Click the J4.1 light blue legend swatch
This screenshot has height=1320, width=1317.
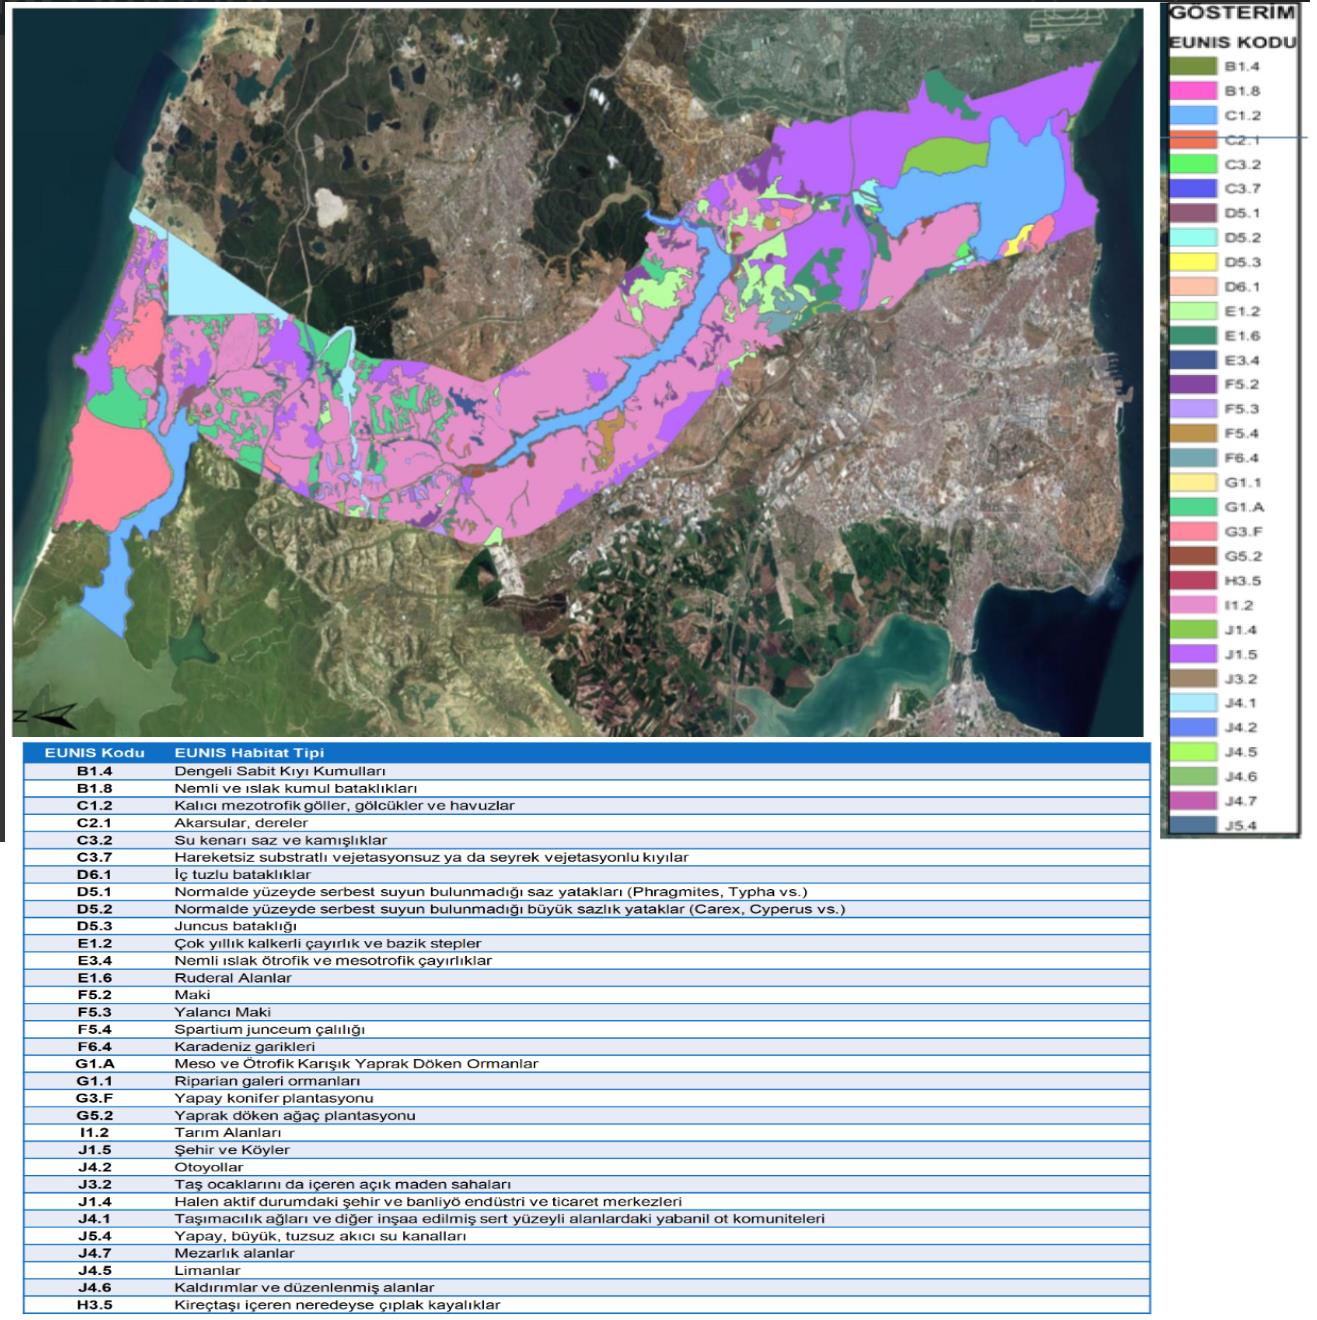[x=1194, y=704]
